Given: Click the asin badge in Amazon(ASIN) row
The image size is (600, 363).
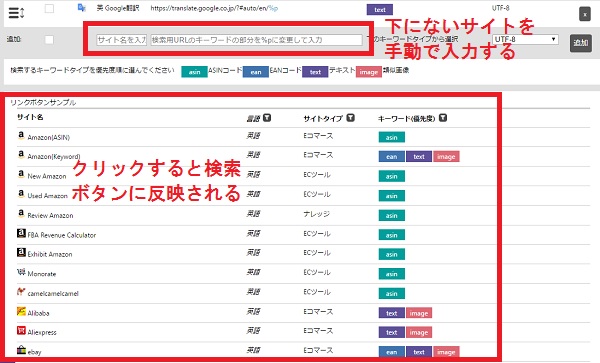Looking at the screenshot, I should click(391, 137).
